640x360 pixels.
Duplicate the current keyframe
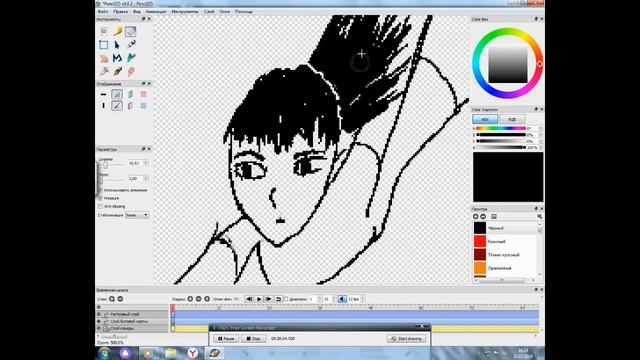(x=207, y=299)
